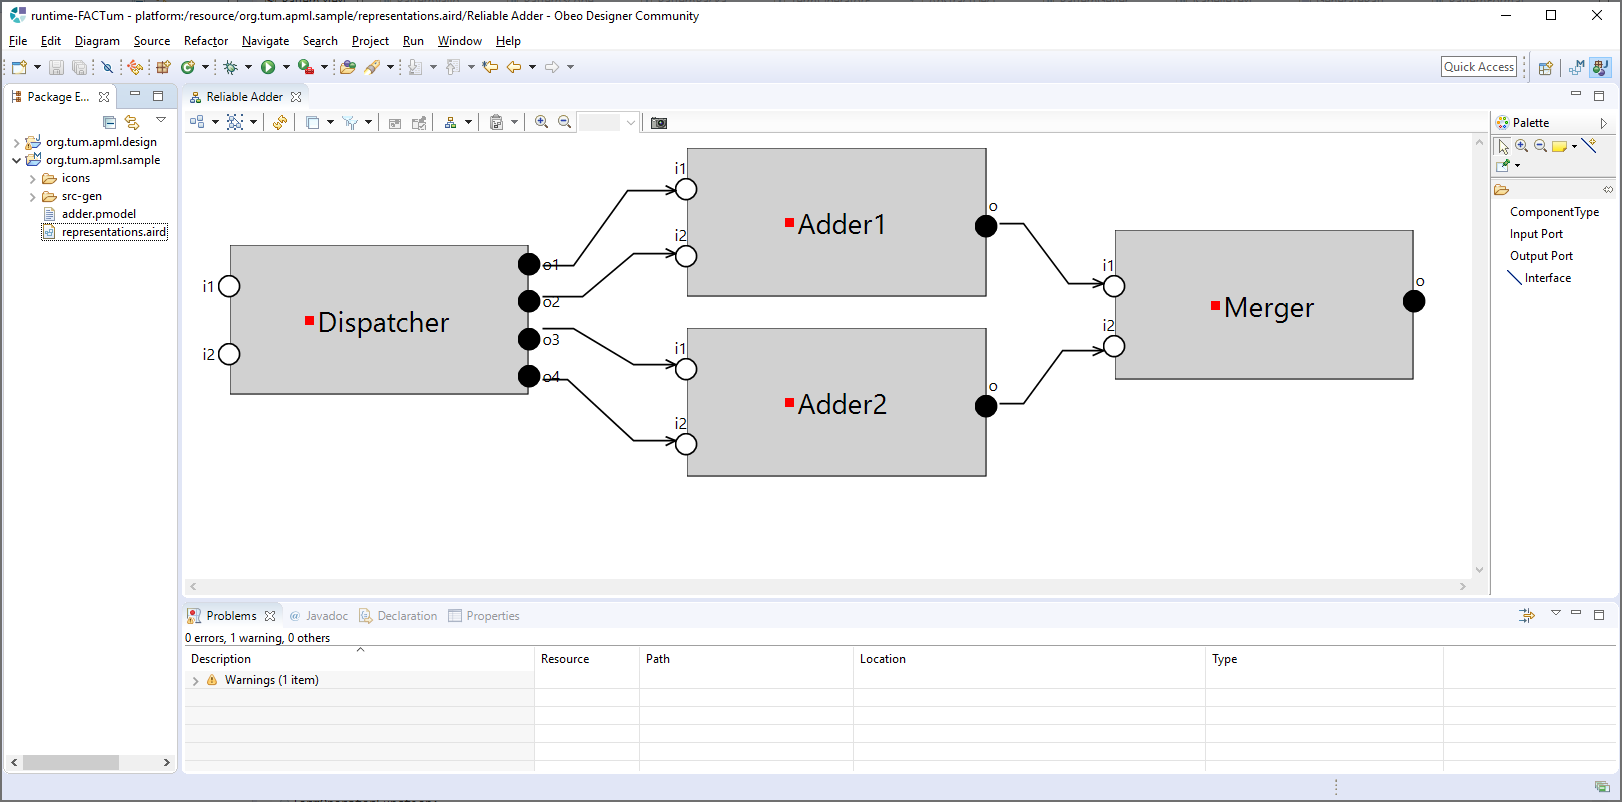Toggle Link with Editor in Package Explorer
The image size is (1622, 802).
132,122
